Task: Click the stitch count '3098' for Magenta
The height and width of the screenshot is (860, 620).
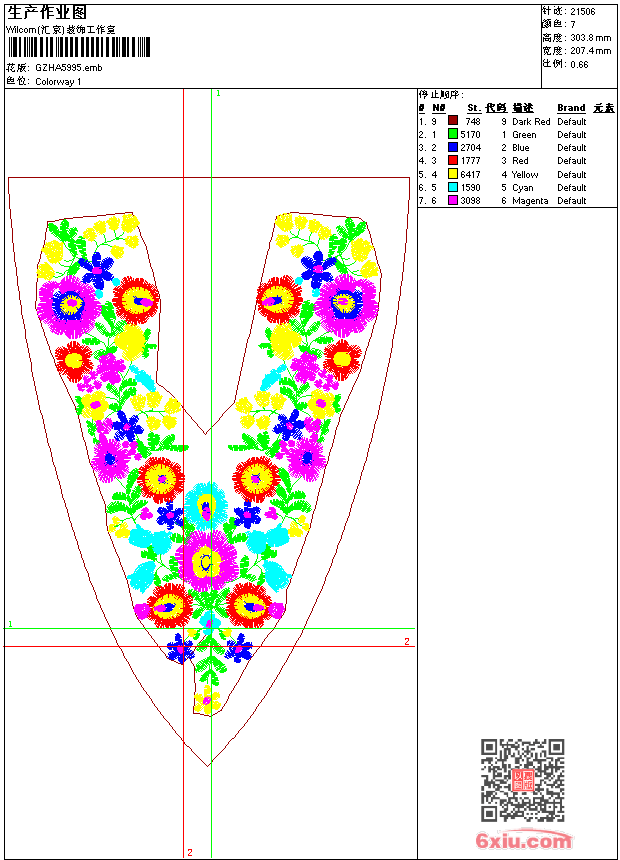Action: click(x=470, y=201)
